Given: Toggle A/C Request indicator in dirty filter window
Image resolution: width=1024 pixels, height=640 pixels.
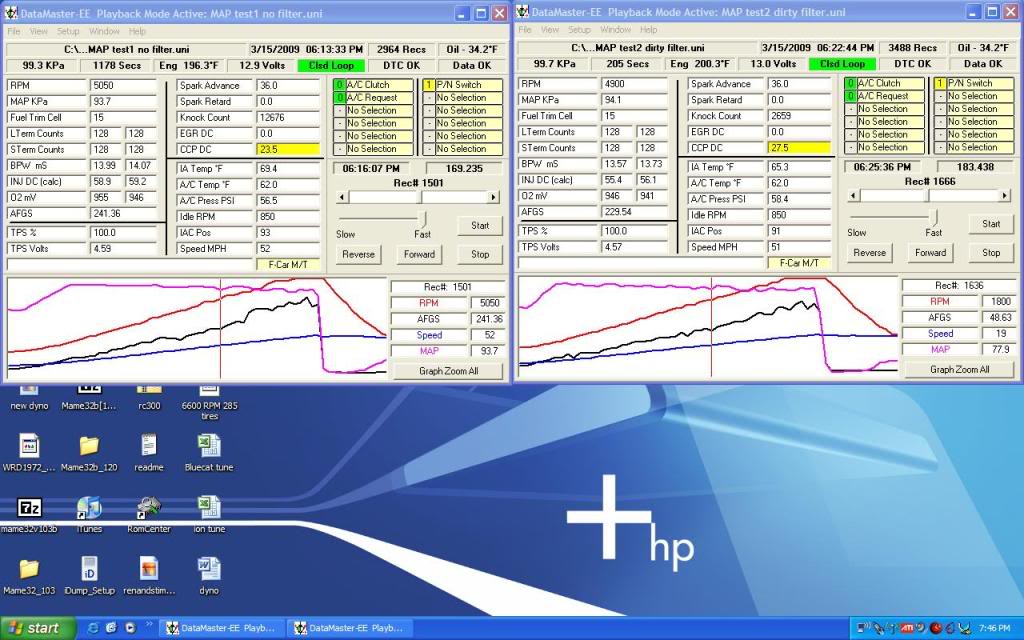Looking at the screenshot, I should point(850,96).
